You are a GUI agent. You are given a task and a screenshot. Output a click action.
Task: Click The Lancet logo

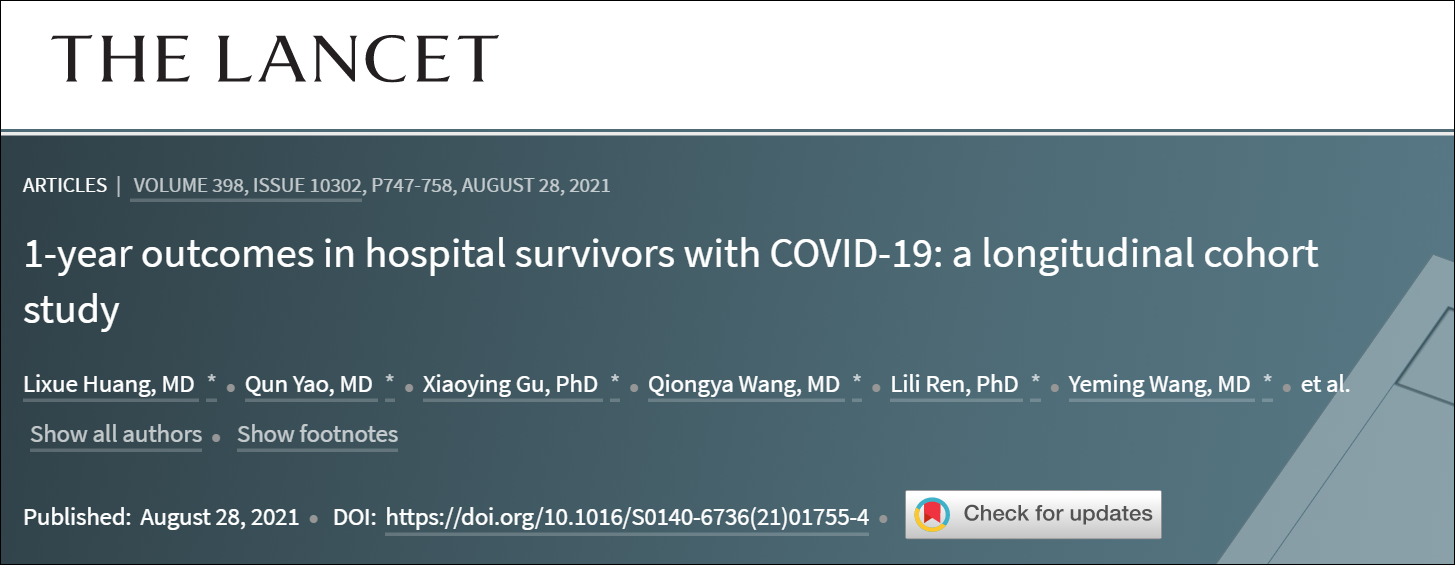274,58
